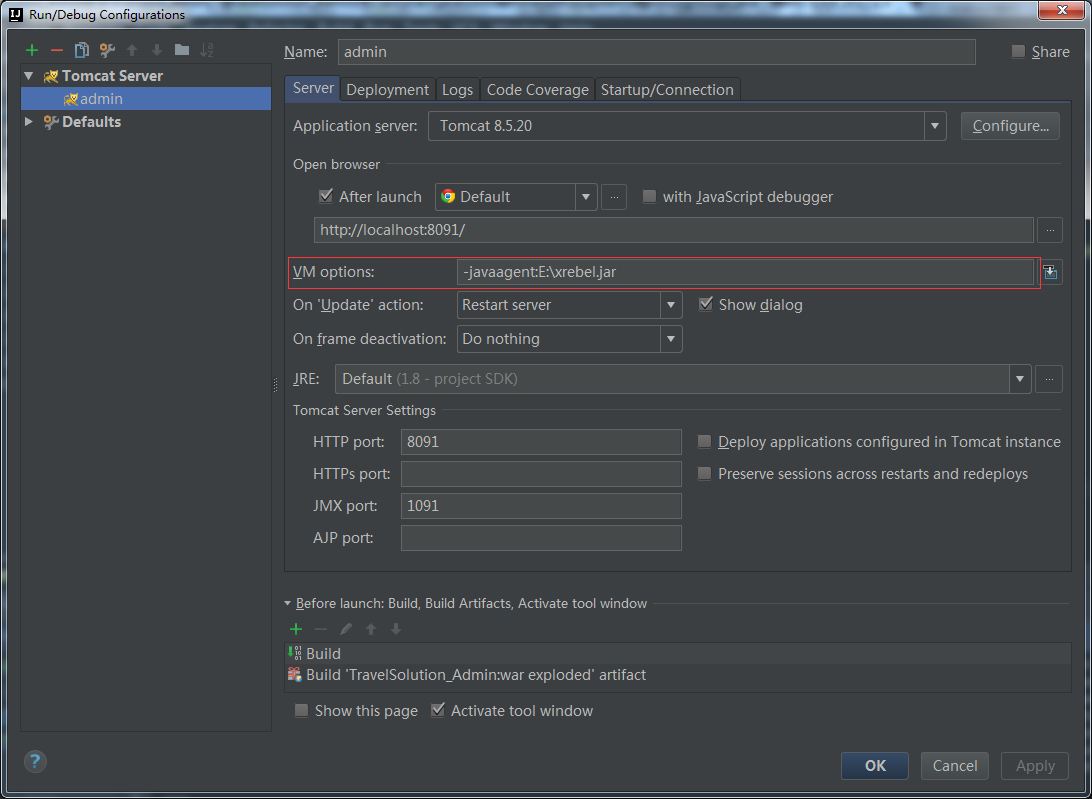Click IntelliJ icon in title bar

[15, 14]
